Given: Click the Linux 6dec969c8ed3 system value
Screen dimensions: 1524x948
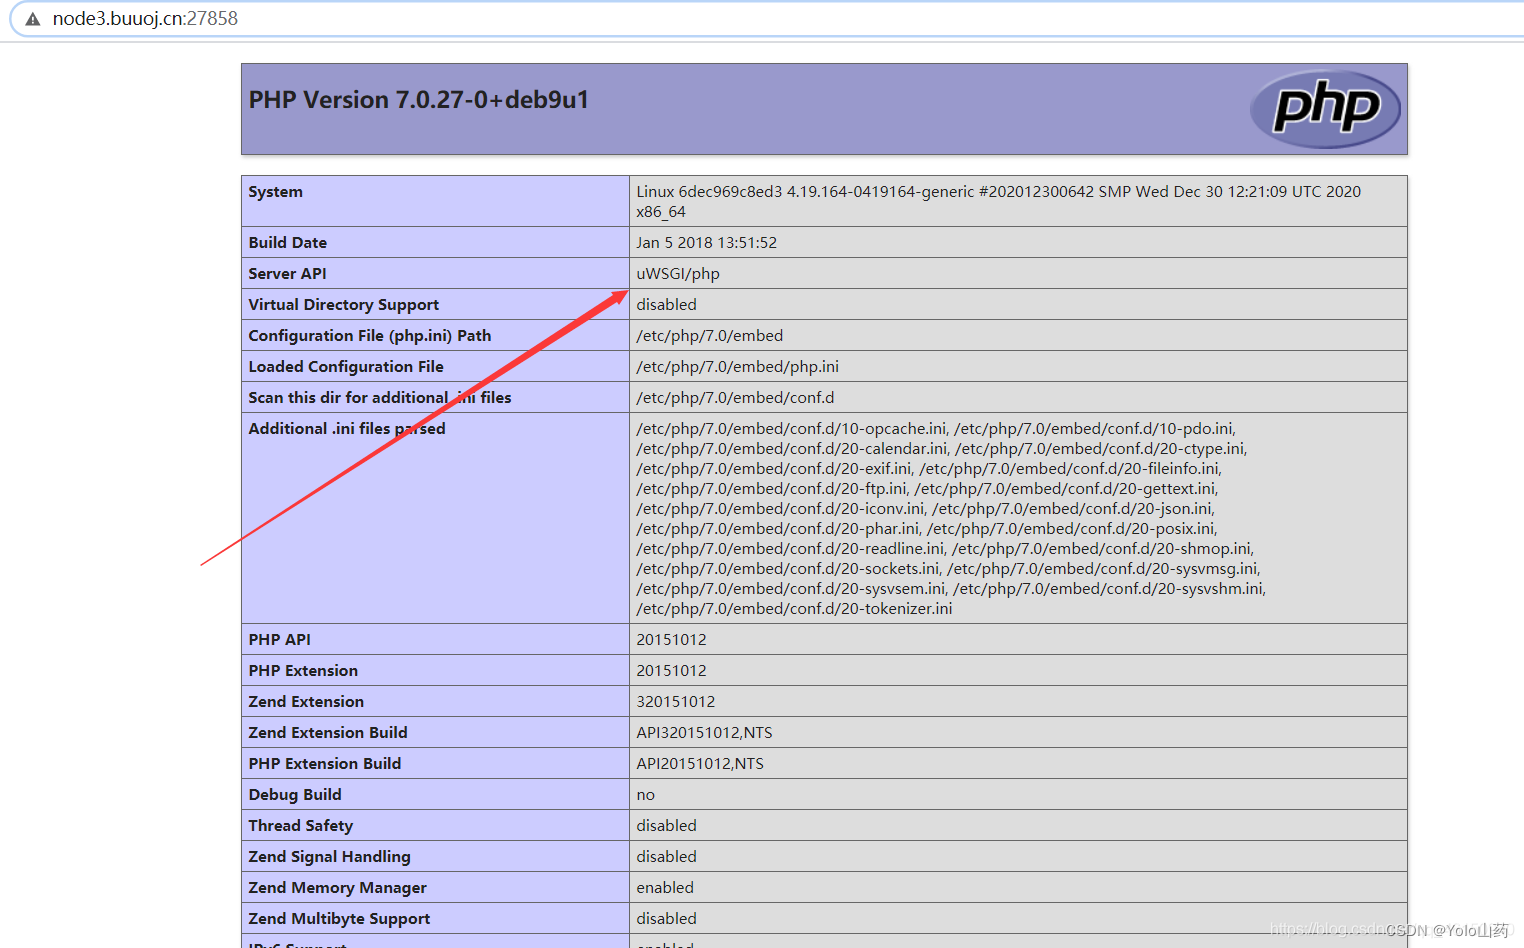Looking at the screenshot, I should click(998, 201).
